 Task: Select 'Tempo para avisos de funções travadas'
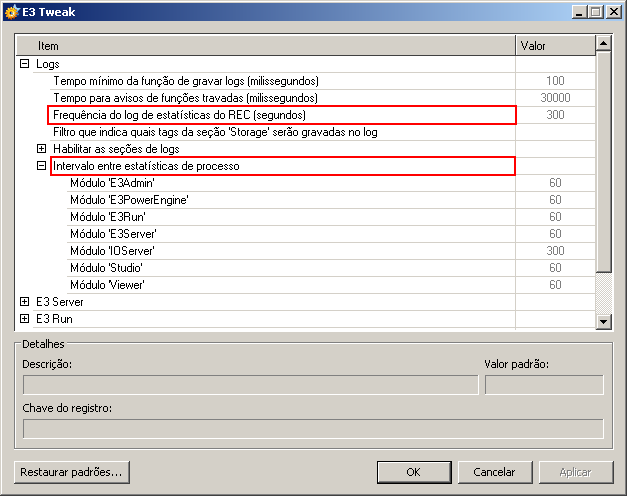[x=185, y=98]
